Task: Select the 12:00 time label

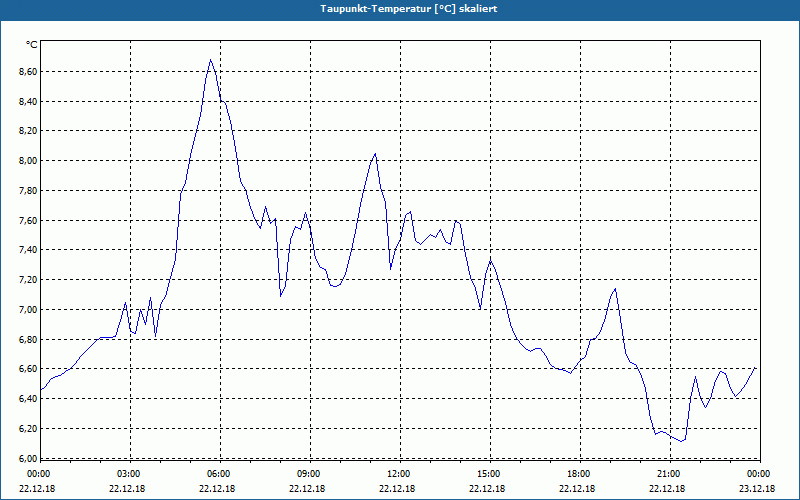Action: pos(400,474)
